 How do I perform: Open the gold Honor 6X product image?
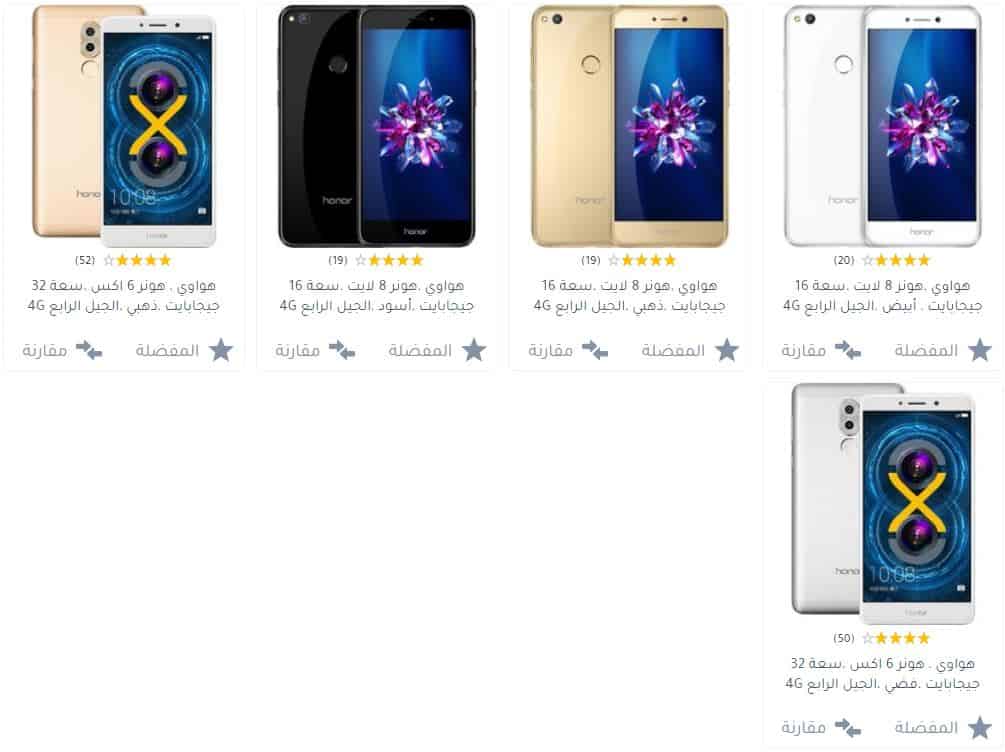(x=124, y=126)
